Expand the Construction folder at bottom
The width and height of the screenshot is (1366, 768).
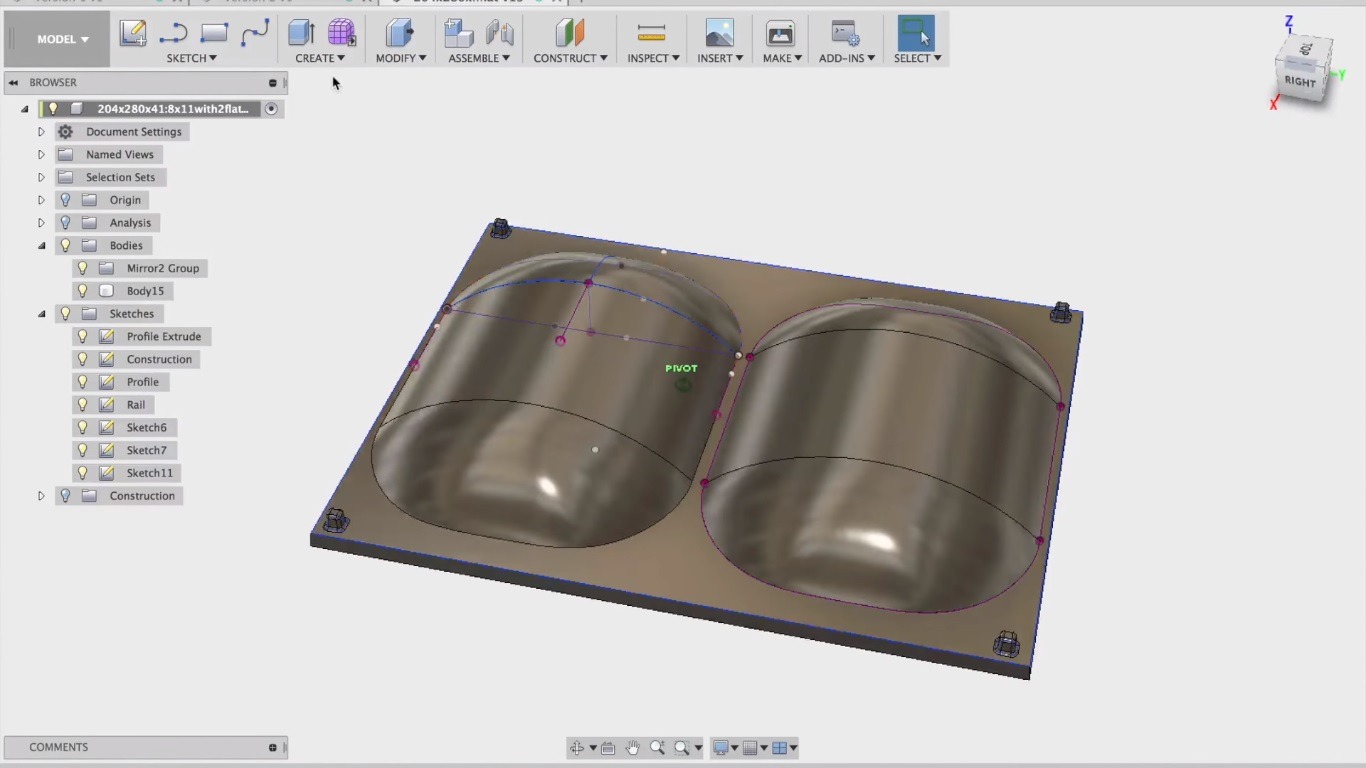41,496
